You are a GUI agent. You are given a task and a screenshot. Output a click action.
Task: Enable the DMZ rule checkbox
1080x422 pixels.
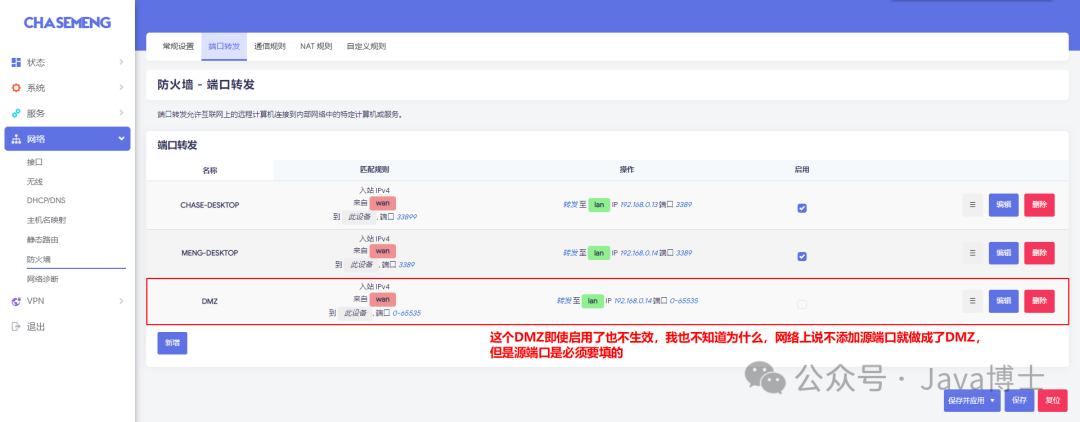click(x=802, y=304)
